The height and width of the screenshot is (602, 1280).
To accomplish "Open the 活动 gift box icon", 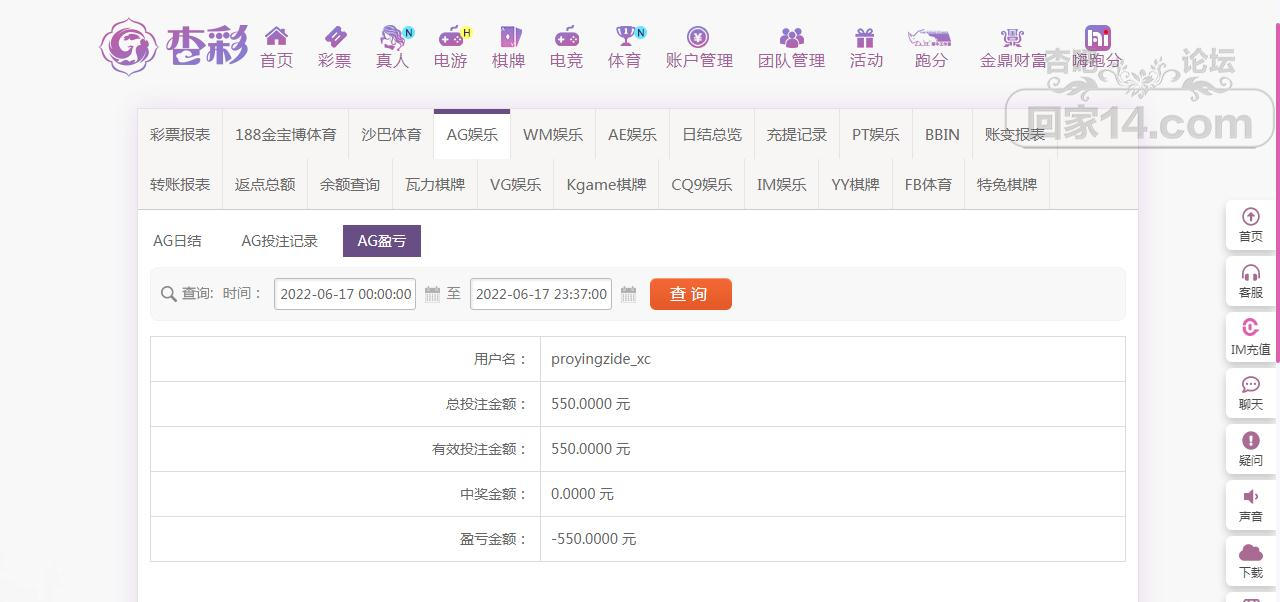I will pyautogui.click(x=865, y=38).
